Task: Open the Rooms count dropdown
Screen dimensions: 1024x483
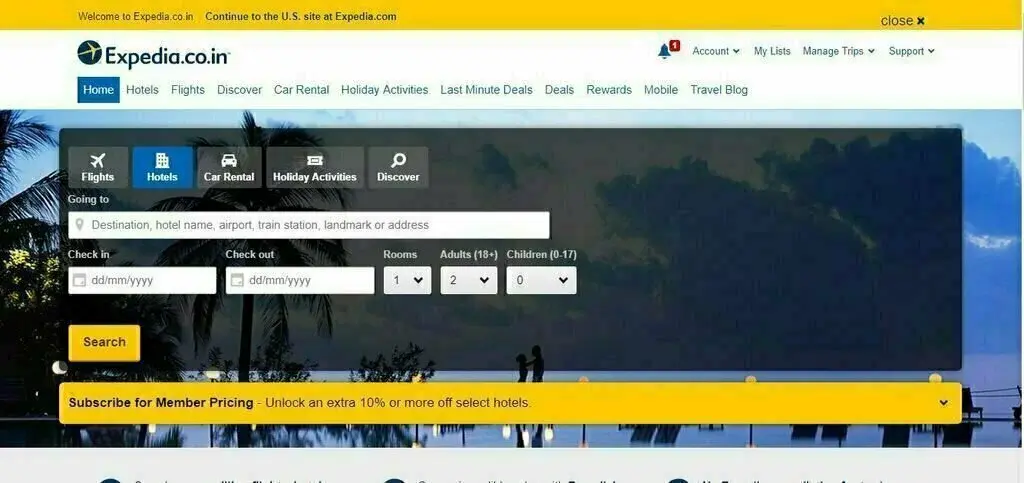Action: click(x=408, y=280)
